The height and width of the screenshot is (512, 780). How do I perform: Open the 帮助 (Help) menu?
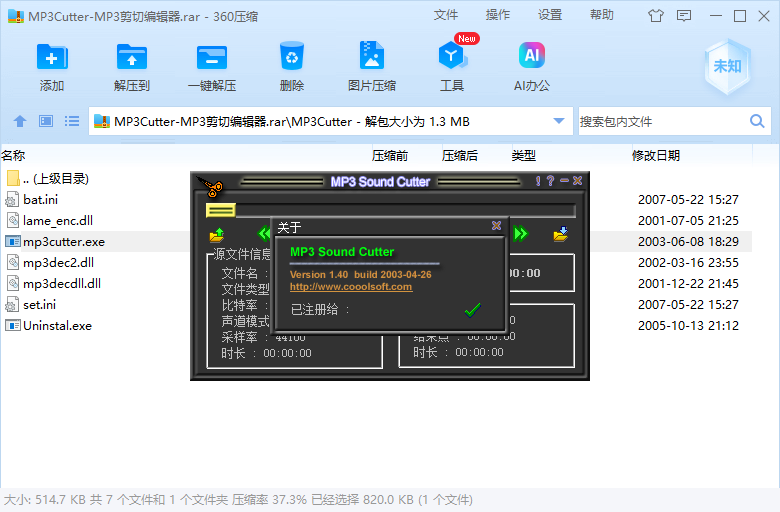tap(601, 15)
